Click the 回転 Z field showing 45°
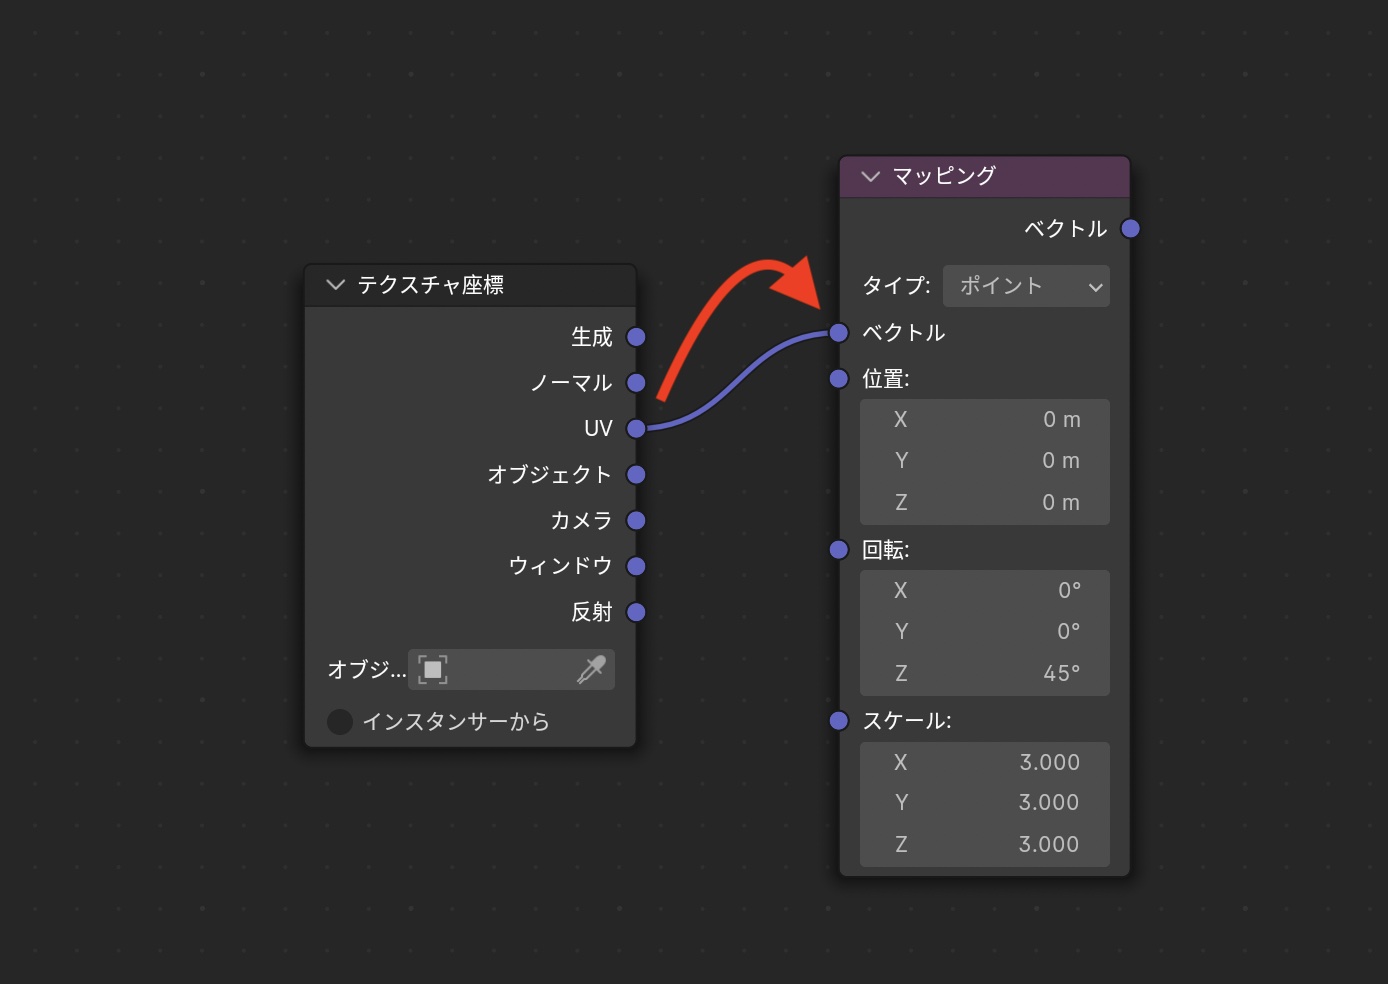This screenshot has height=984, width=1388. point(984,673)
